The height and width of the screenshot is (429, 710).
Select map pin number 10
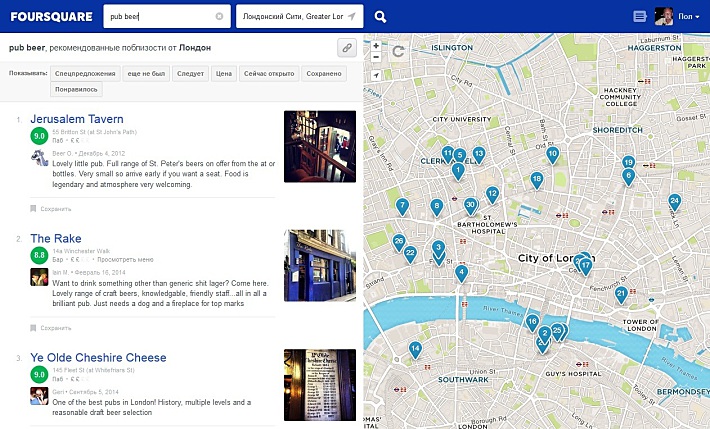point(552,155)
